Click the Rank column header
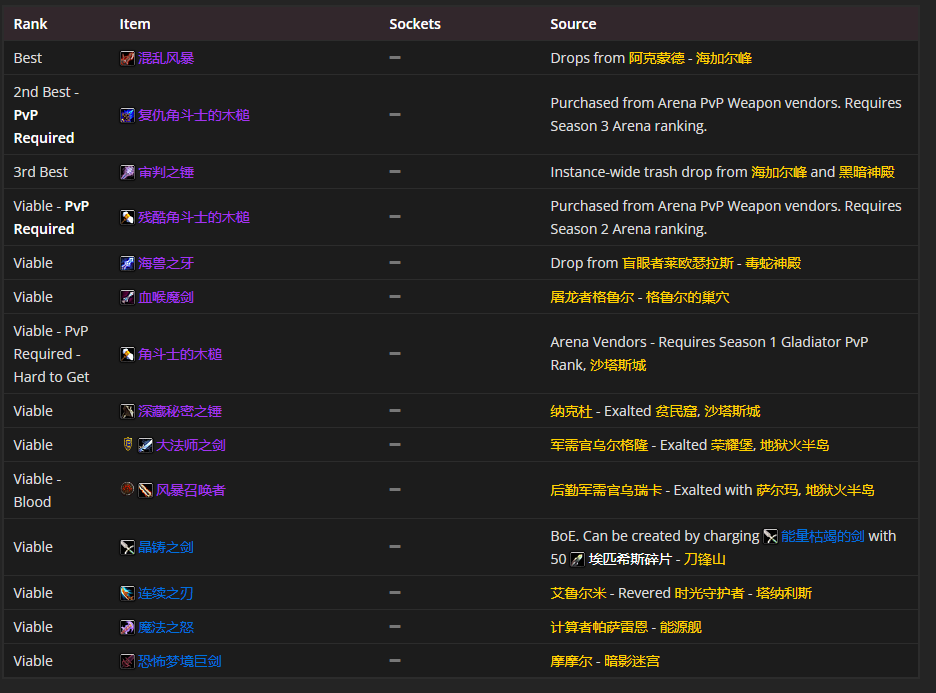 (30, 24)
